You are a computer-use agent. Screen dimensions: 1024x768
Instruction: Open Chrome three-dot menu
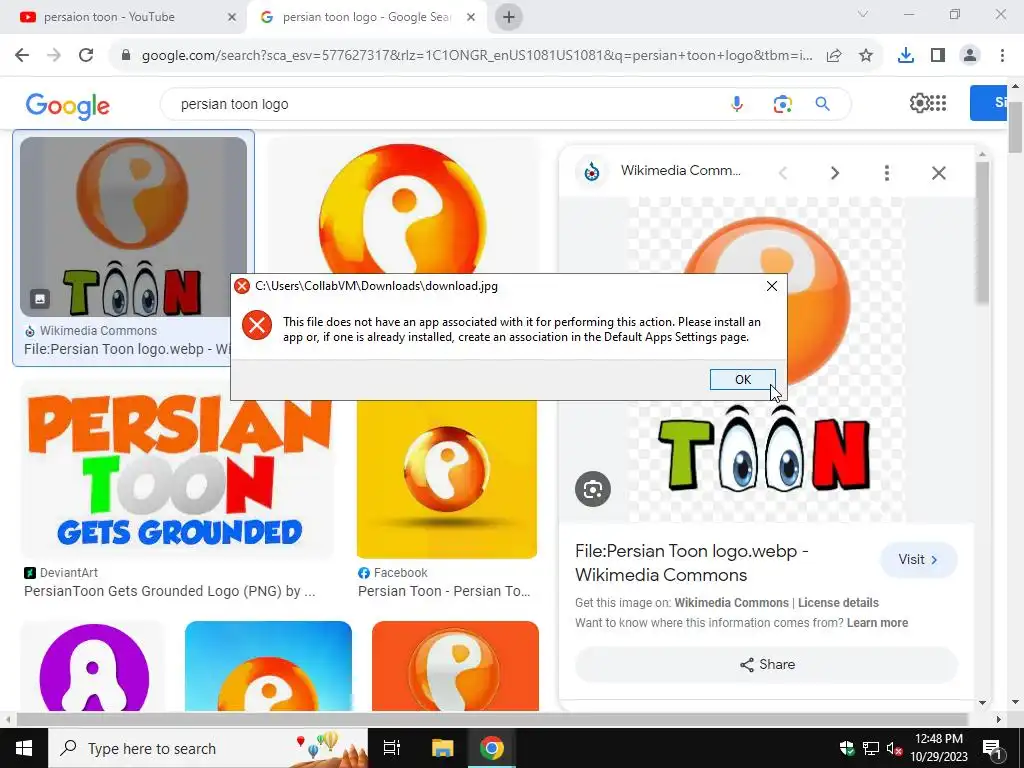1002,56
